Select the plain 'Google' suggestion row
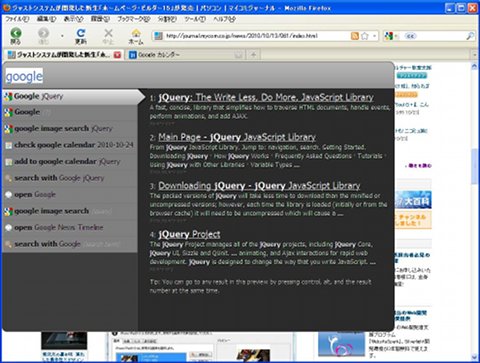This screenshot has height=363, width=480. pos(70,112)
